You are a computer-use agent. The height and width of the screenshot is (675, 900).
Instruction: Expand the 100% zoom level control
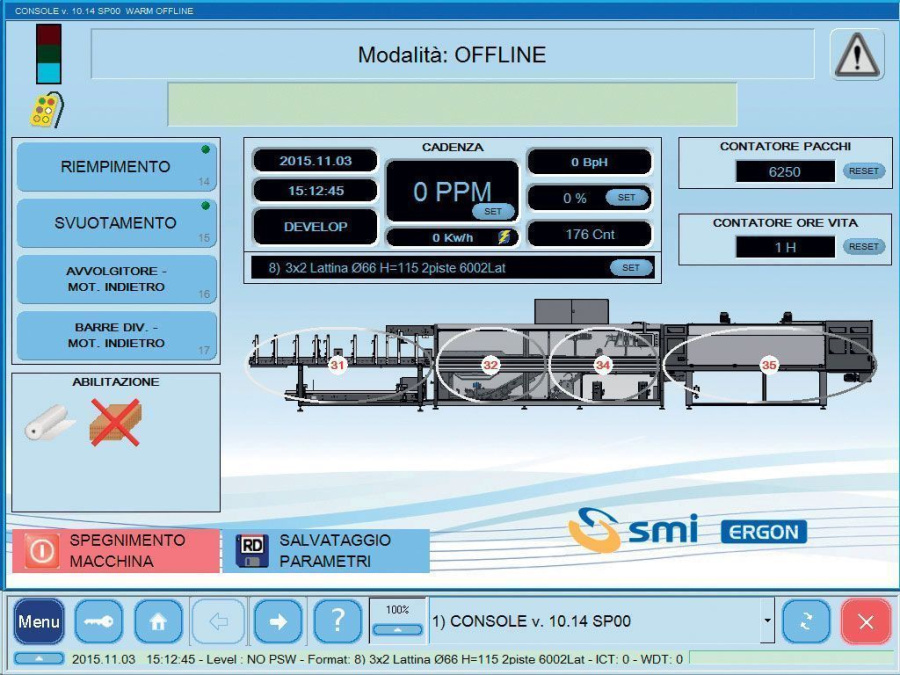pyautogui.click(x=397, y=630)
